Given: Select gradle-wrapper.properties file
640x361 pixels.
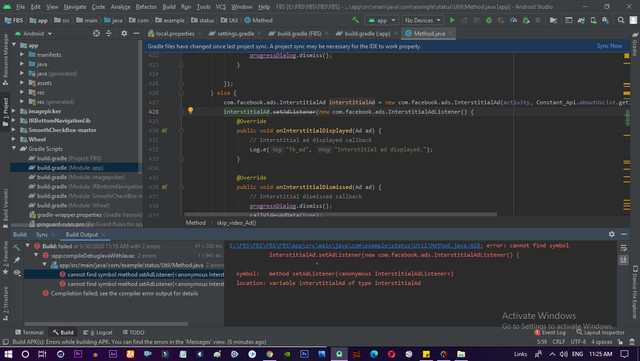Looking at the screenshot, I should click(x=85, y=215).
